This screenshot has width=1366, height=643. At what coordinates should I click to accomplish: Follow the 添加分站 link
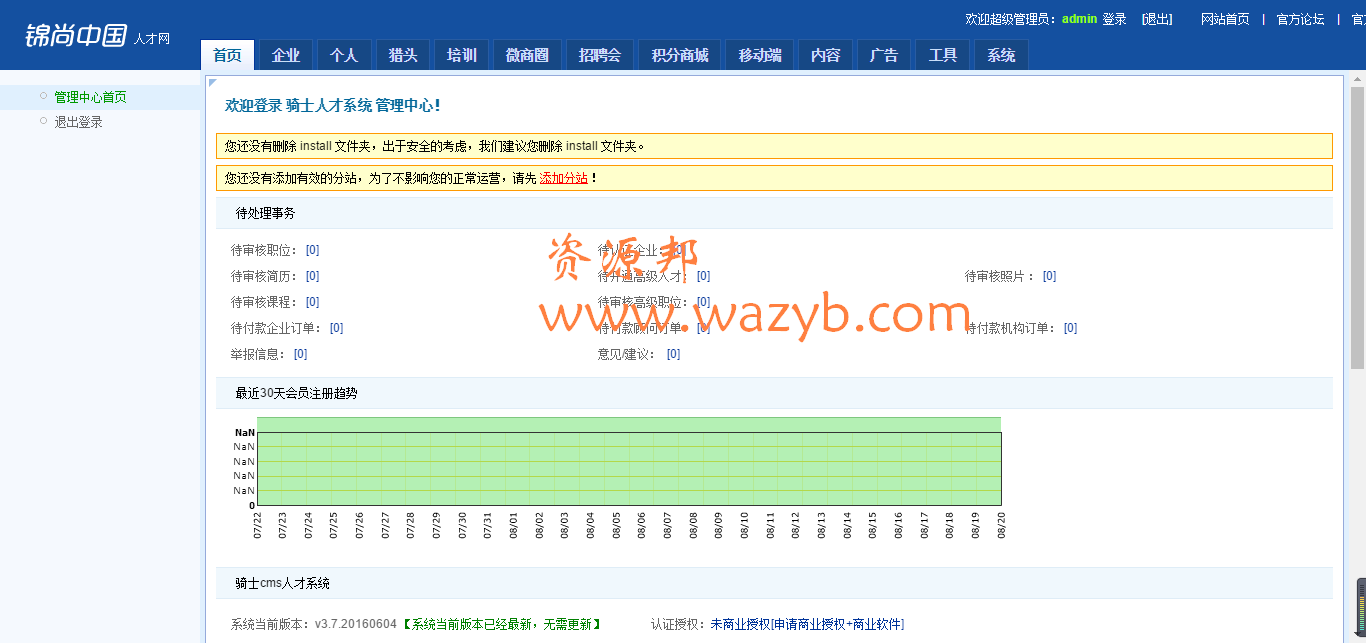(564, 178)
